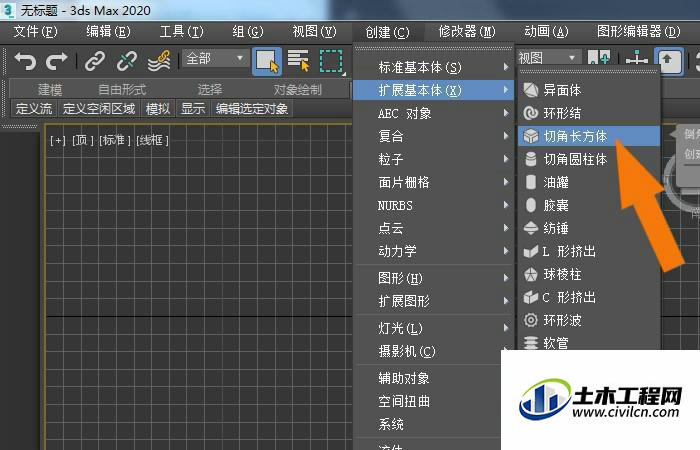
Task: Open the 全部 selection filter dropdown
Action: tap(215, 58)
